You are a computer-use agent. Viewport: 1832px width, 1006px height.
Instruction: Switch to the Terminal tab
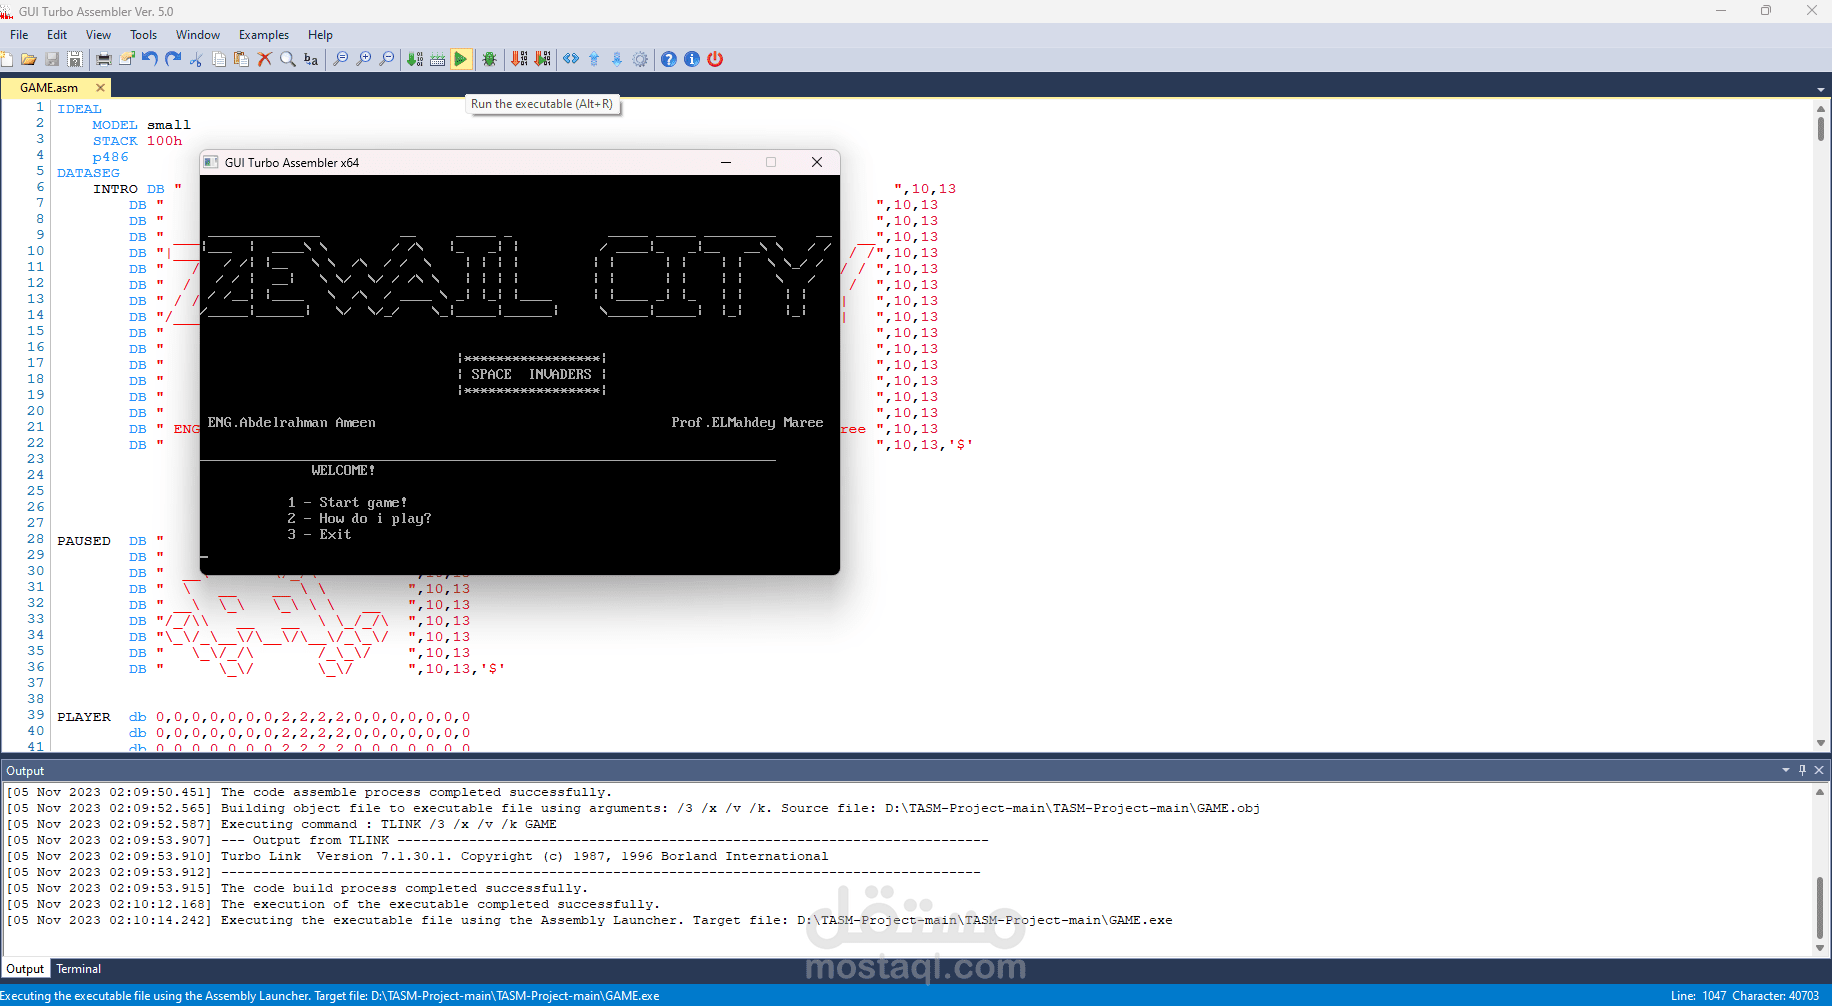[x=78, y=969]
